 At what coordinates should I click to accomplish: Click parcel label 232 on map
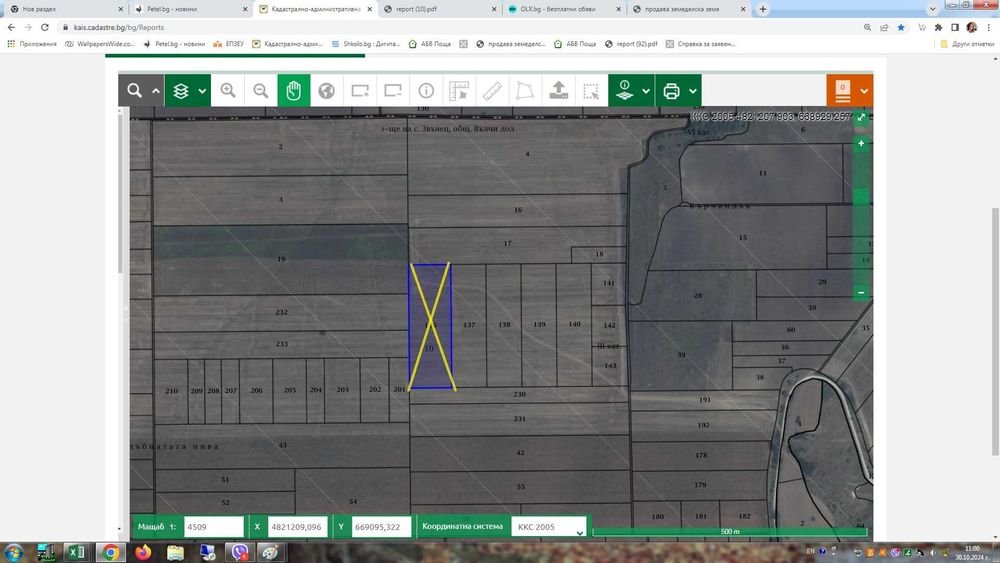tap(281, 312)
